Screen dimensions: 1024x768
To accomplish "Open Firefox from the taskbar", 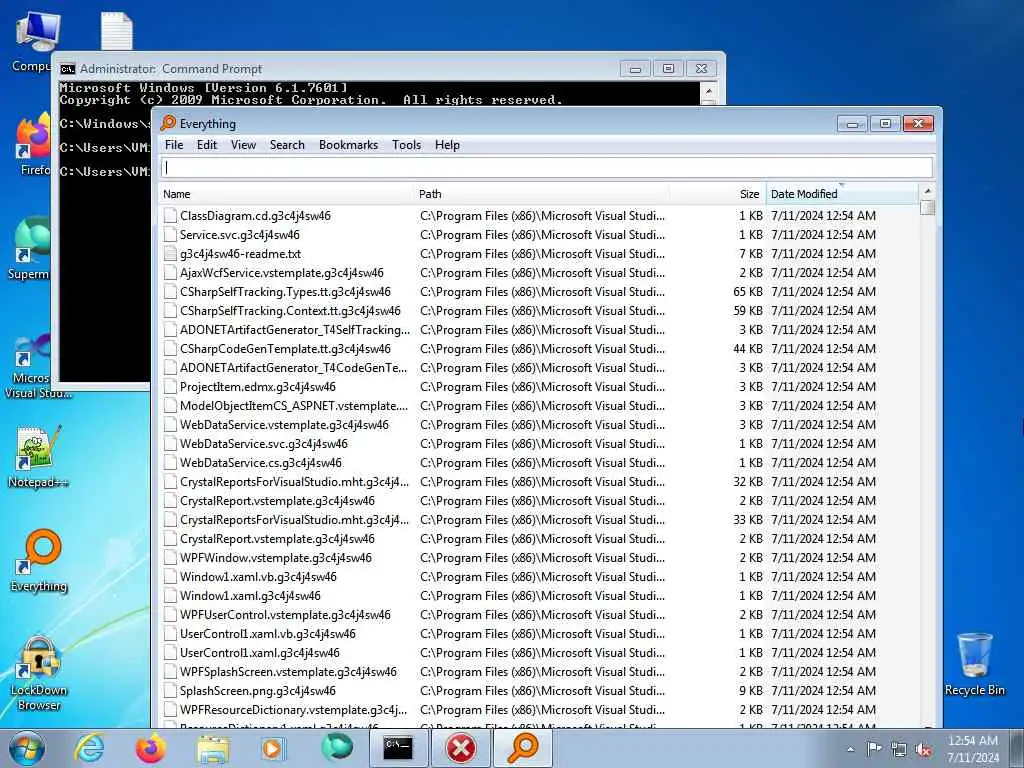I will pyautogui.click(x=150, y=748).
